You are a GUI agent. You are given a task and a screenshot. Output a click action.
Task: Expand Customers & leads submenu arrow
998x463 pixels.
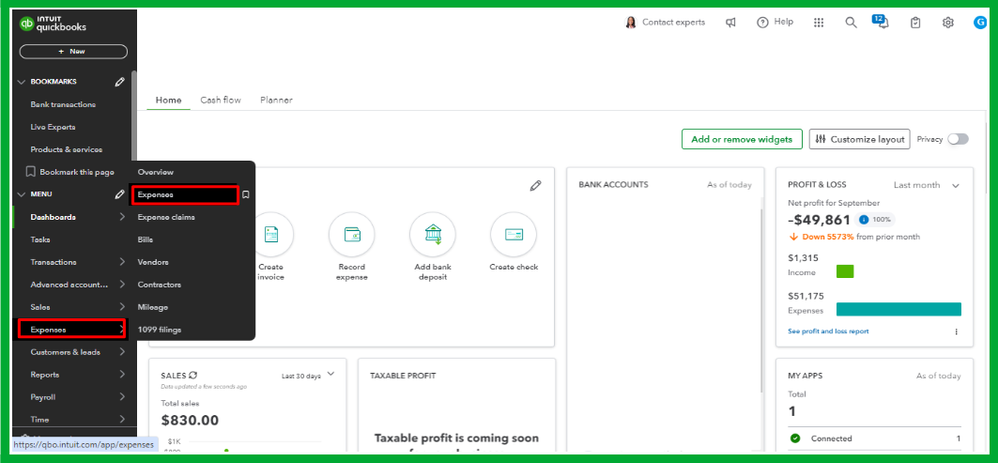tap(122, 352)
